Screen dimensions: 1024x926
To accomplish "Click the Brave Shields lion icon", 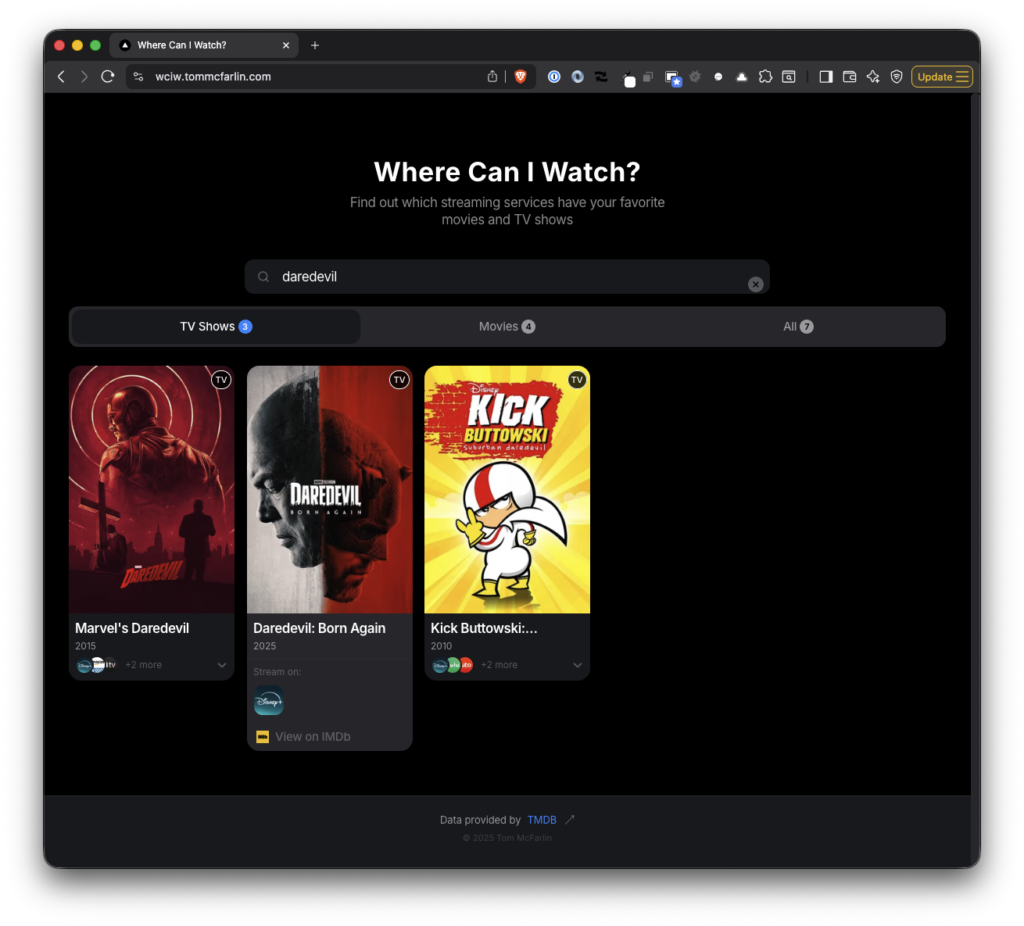I will [520, 77].
